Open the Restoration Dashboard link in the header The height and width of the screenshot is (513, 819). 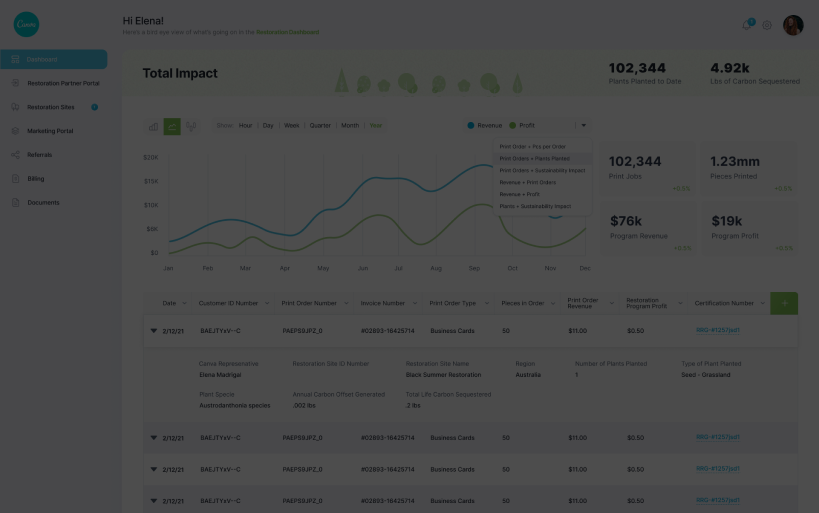click(287, 32)
